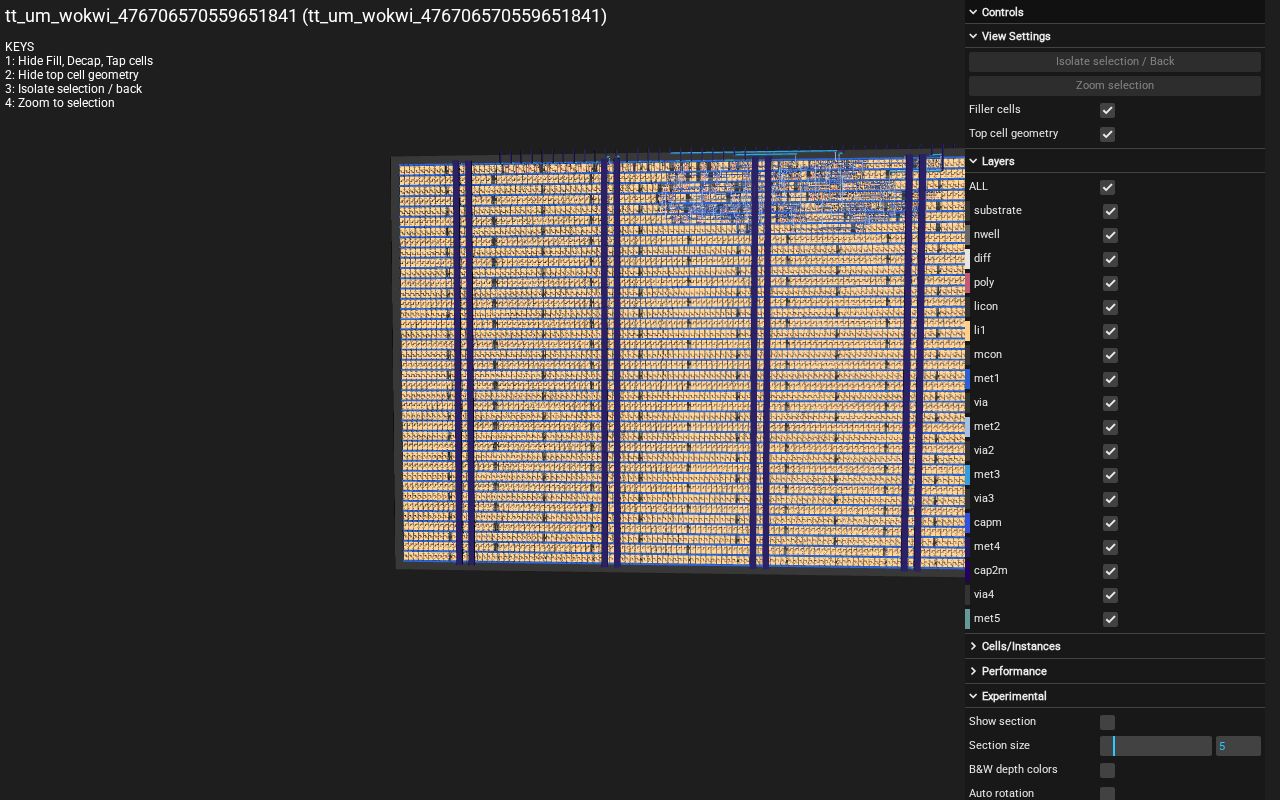1280x800 pixels.
Task: Toggle the li1 layer visibility
Action: pyautogui.click(x=1110, y=331)
